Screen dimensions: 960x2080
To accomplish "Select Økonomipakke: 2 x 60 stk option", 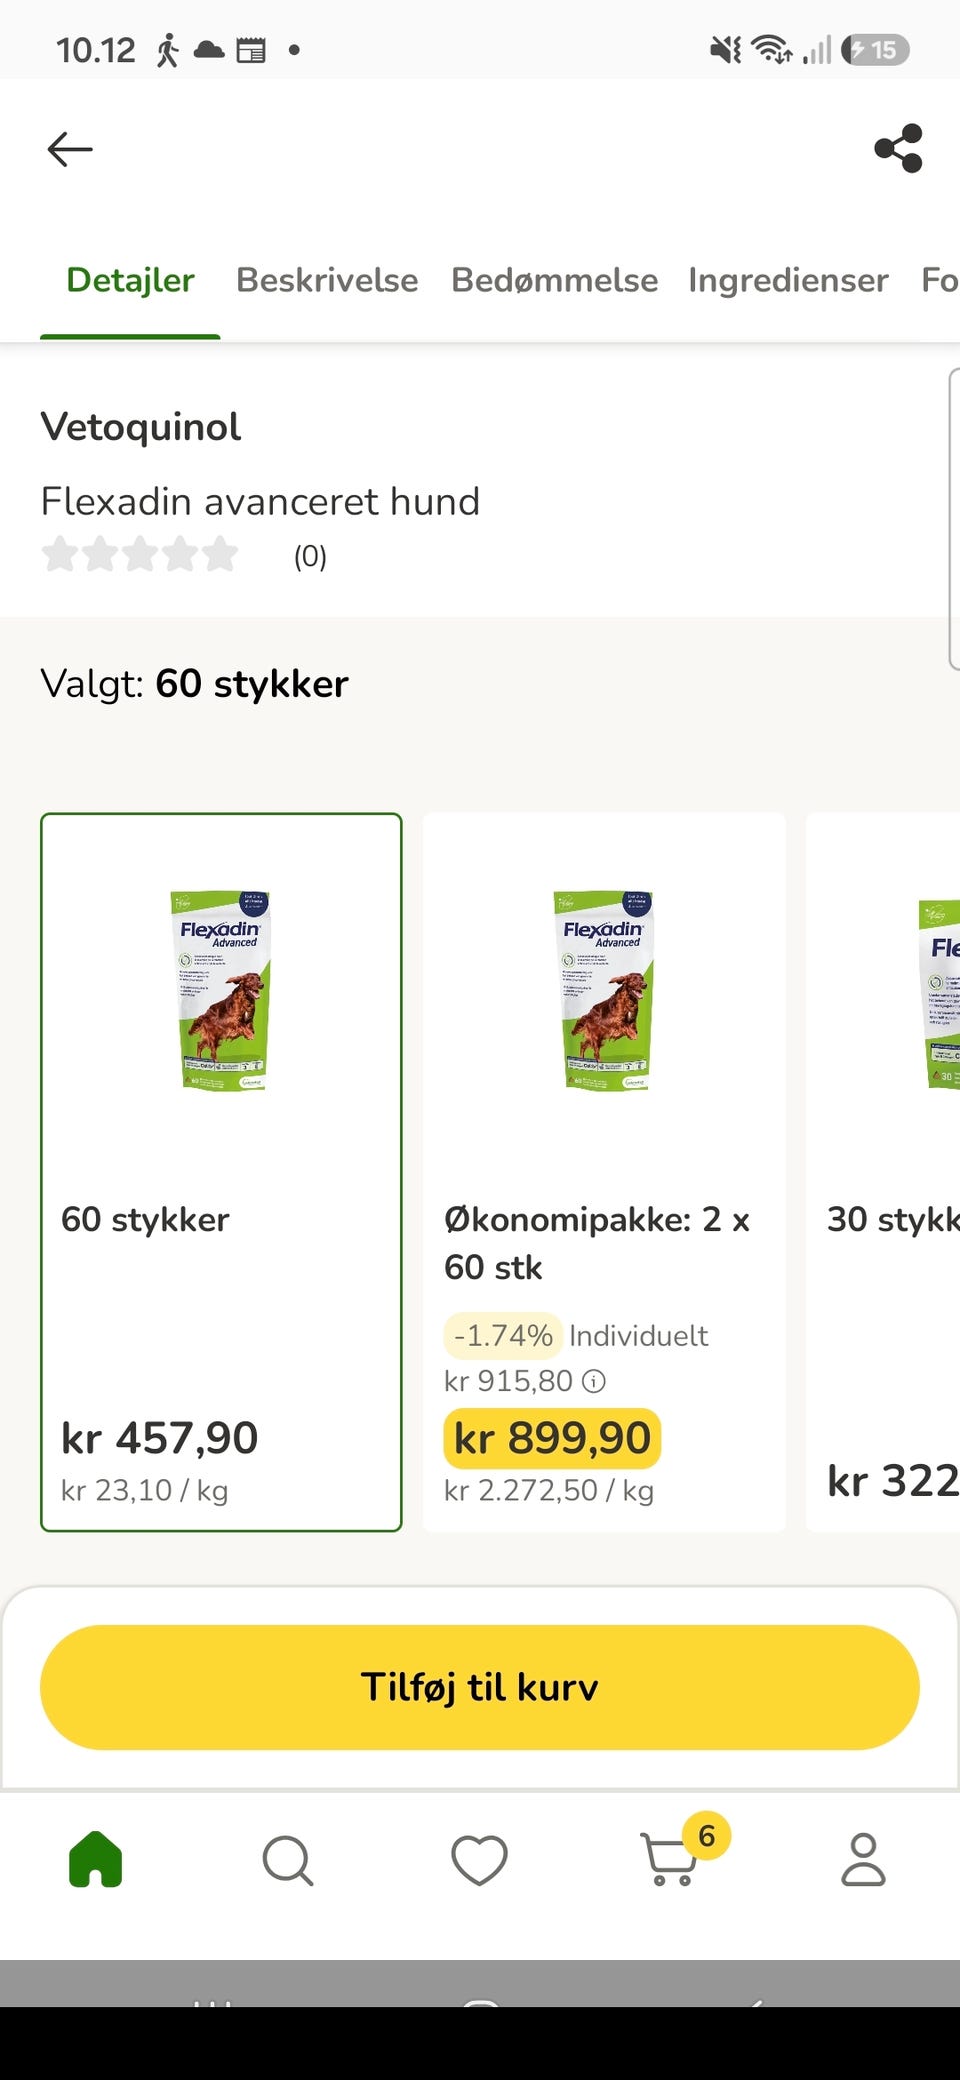I will [604, 1172].
